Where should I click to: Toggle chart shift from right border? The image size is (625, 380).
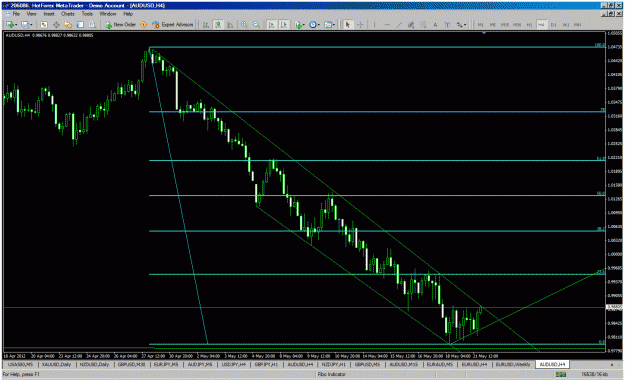[x=284, y=25]
